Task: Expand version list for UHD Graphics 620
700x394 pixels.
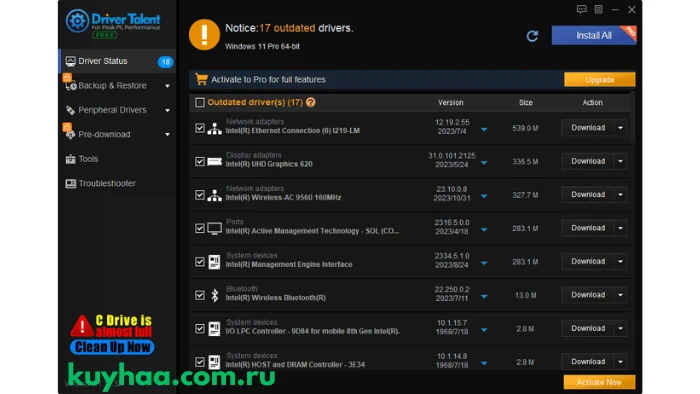Action: (484, 163)
